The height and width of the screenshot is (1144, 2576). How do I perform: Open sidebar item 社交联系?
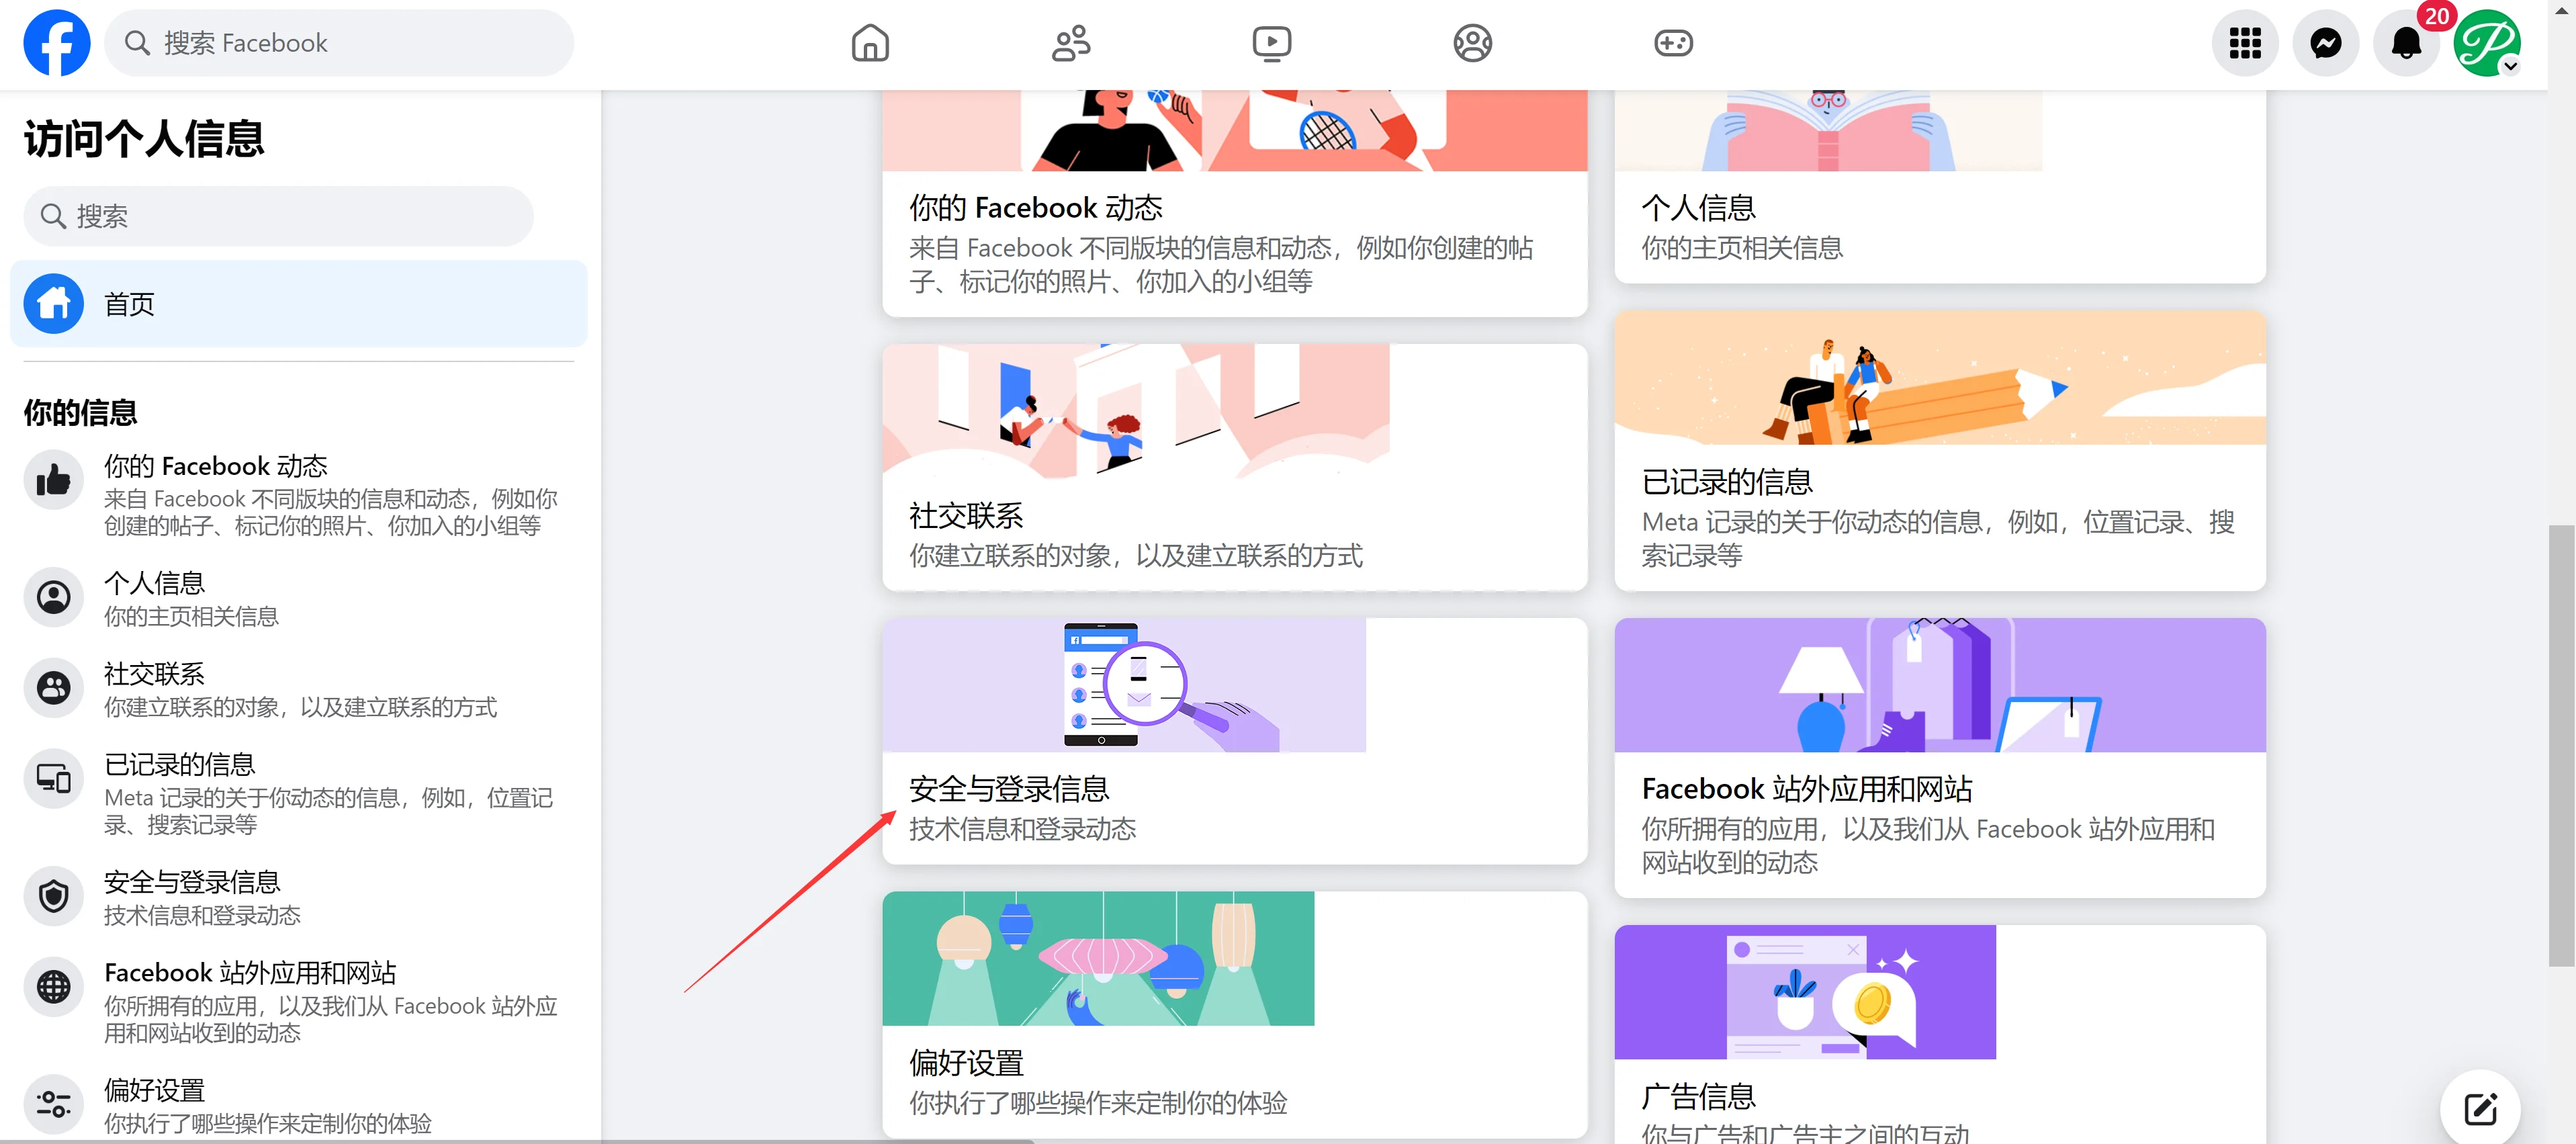[299, 689]
